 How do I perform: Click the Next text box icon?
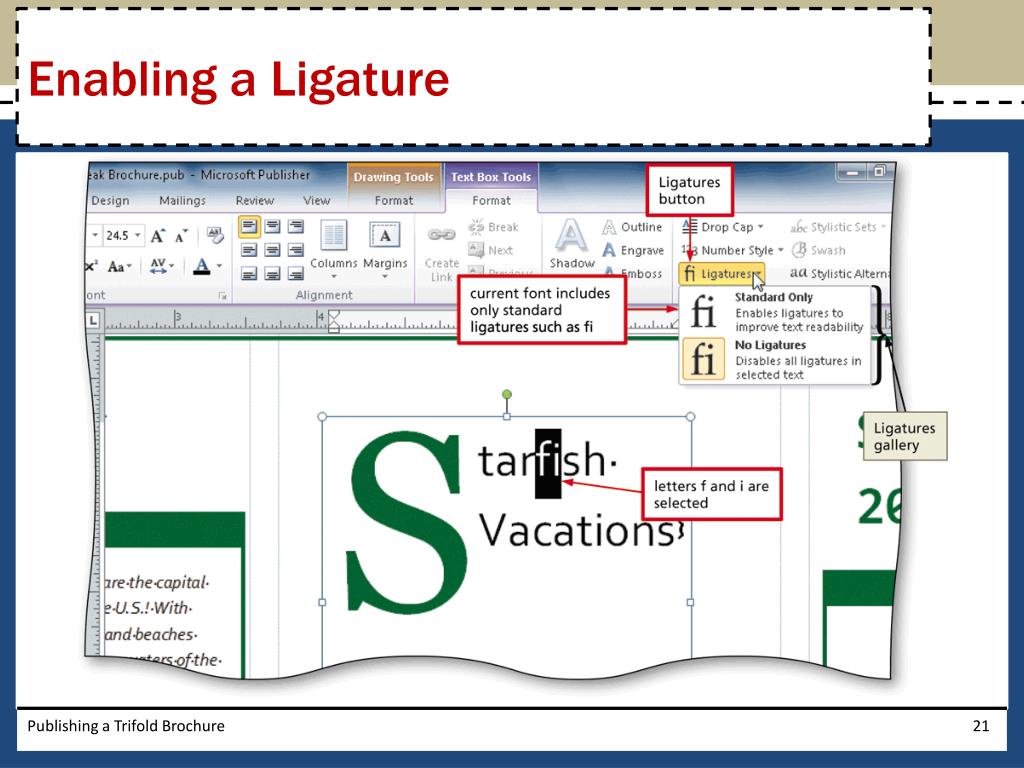click(x=476, y=249)
